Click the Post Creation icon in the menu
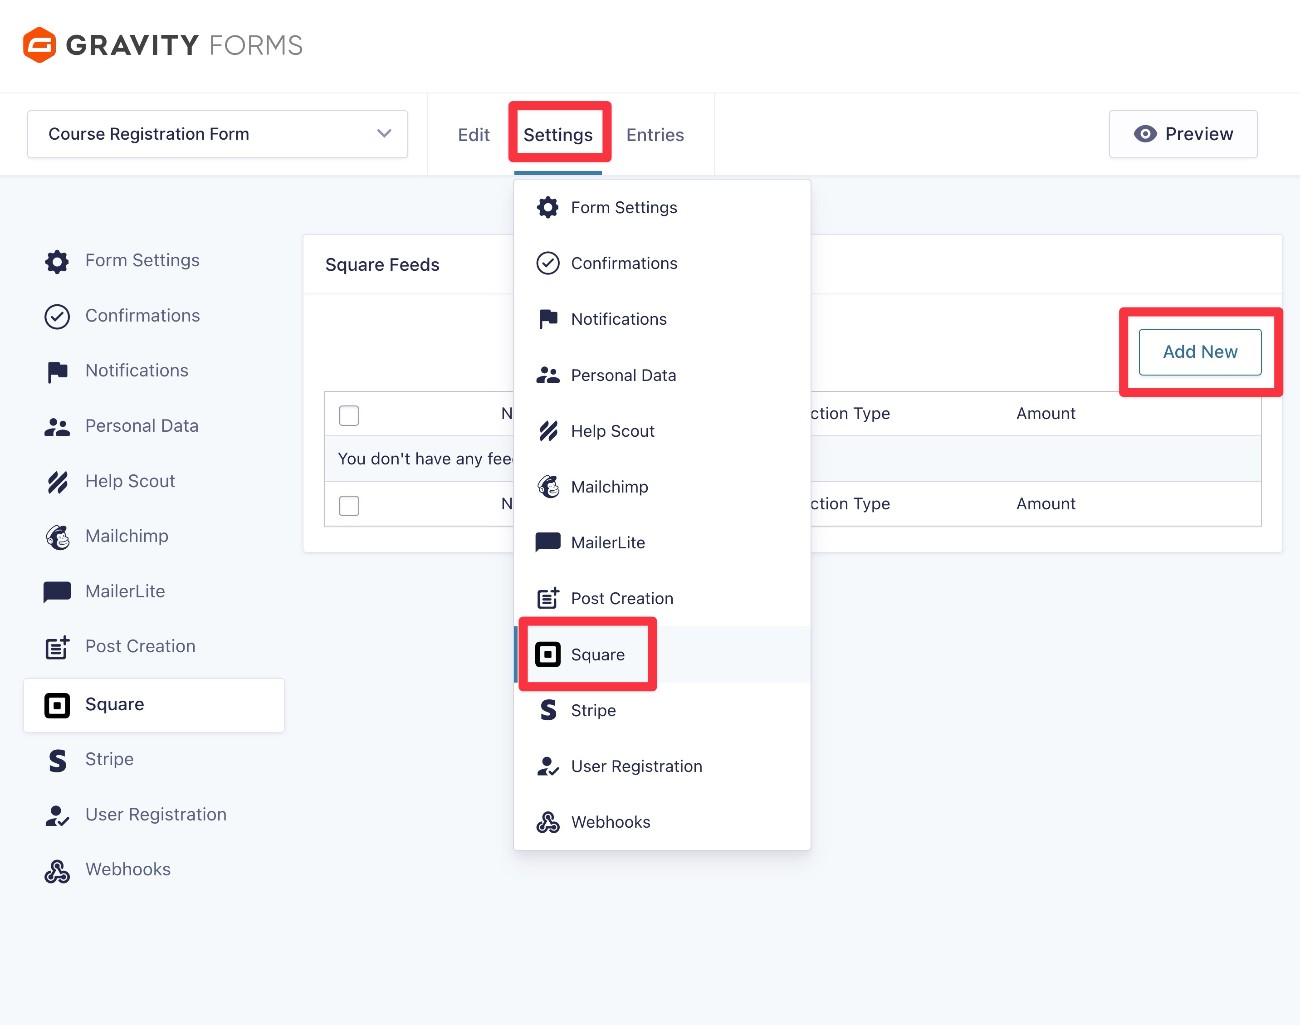1300x1025 pixels. pos(548,597)
